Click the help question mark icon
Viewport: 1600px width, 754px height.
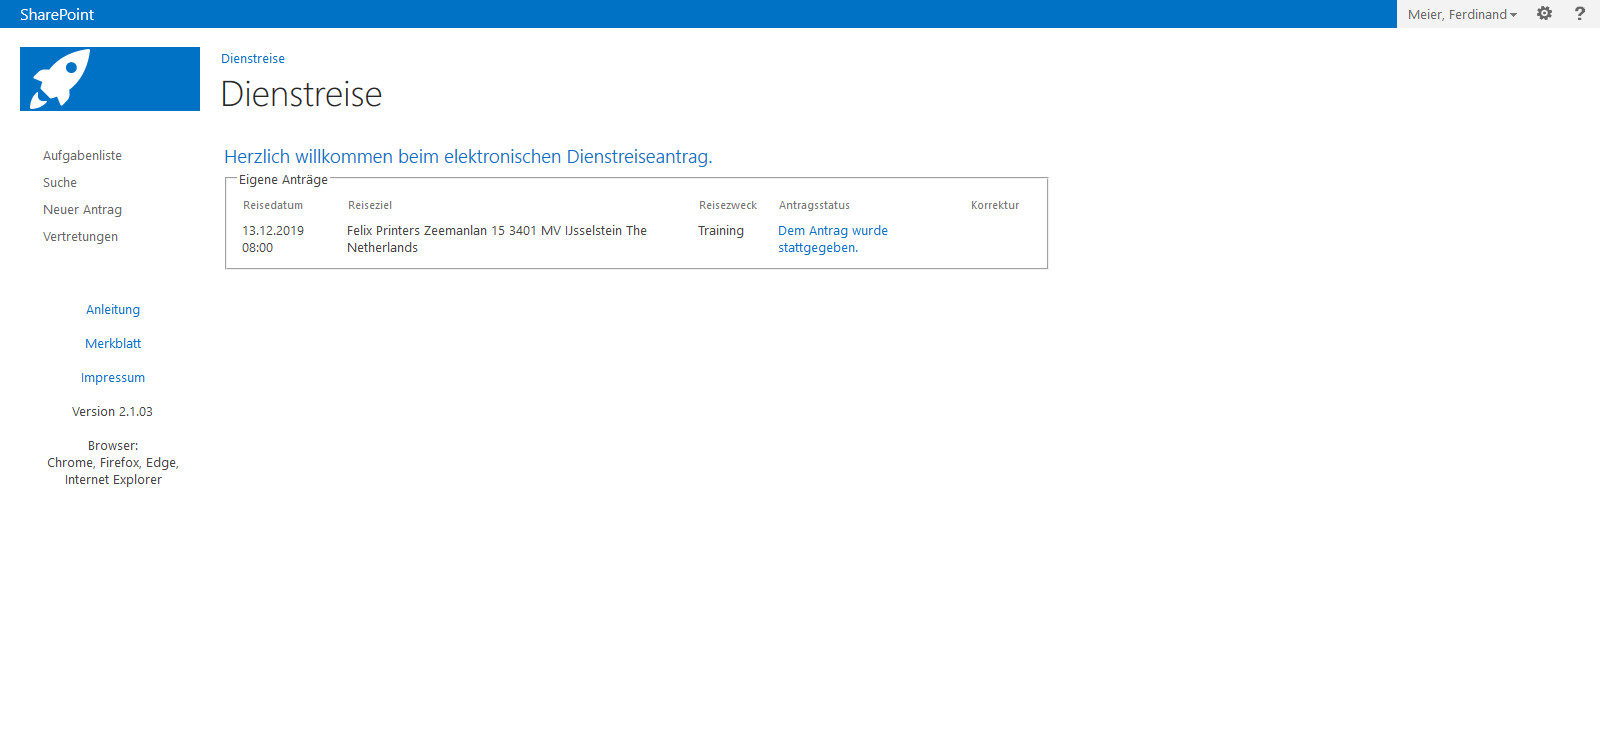coord(1580,14)
